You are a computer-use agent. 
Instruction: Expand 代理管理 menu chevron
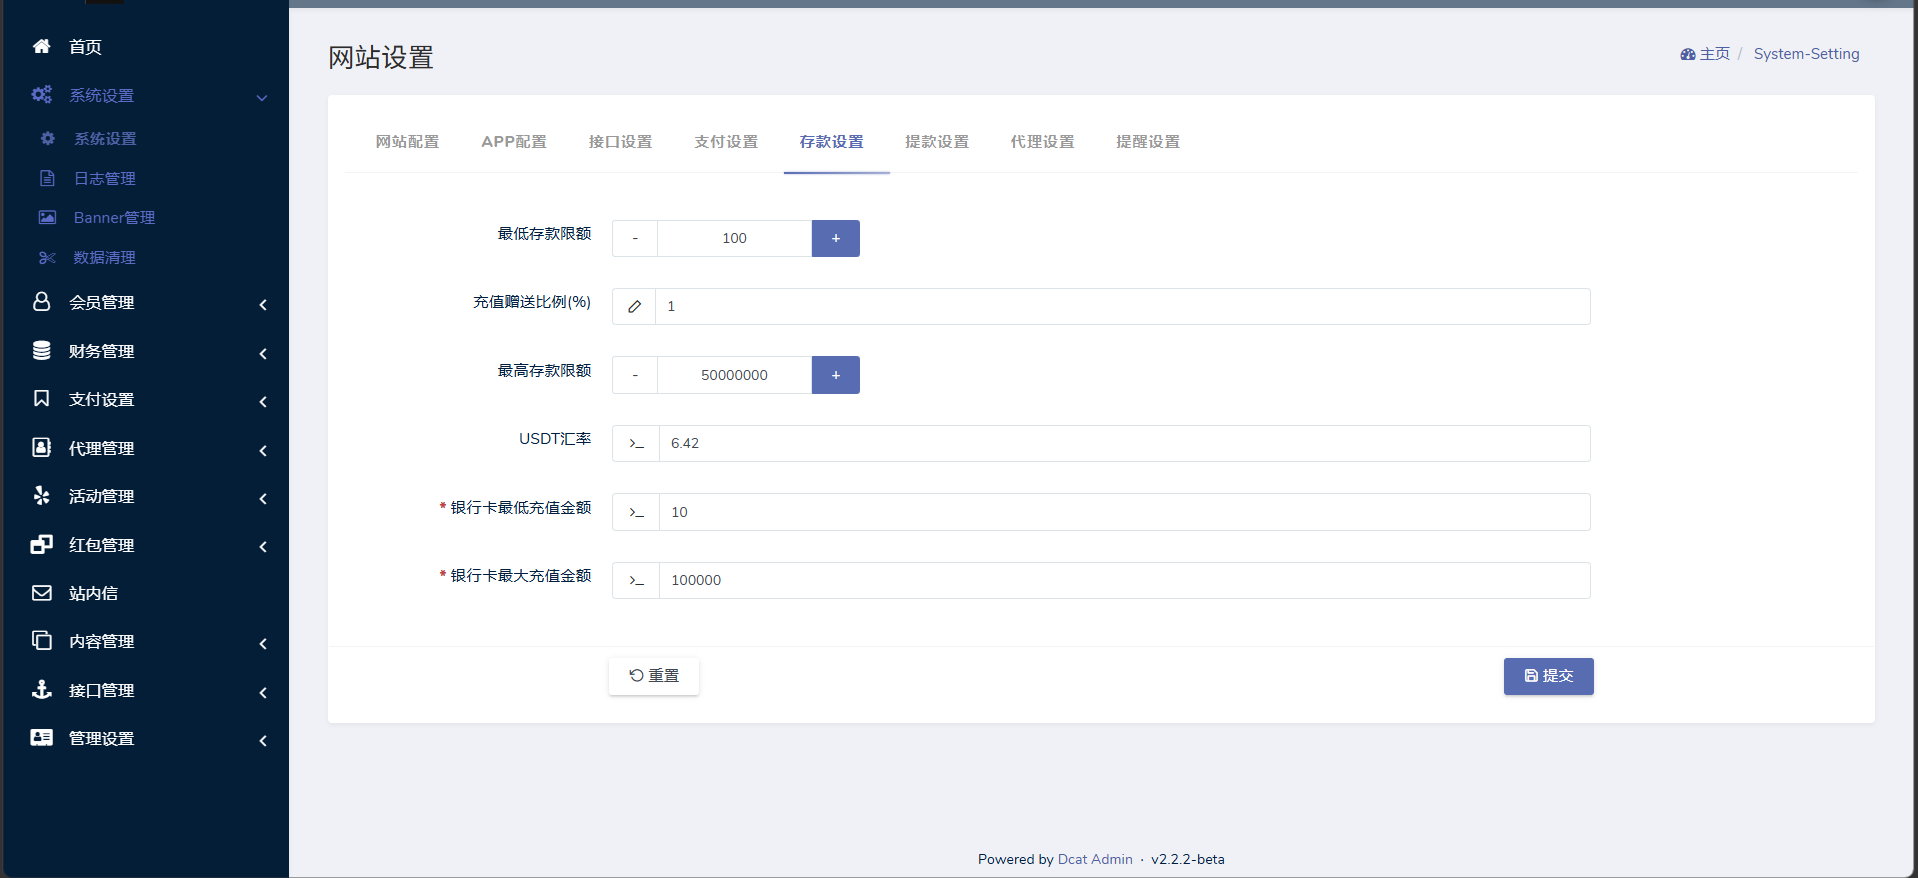click(x=263, y=450)
